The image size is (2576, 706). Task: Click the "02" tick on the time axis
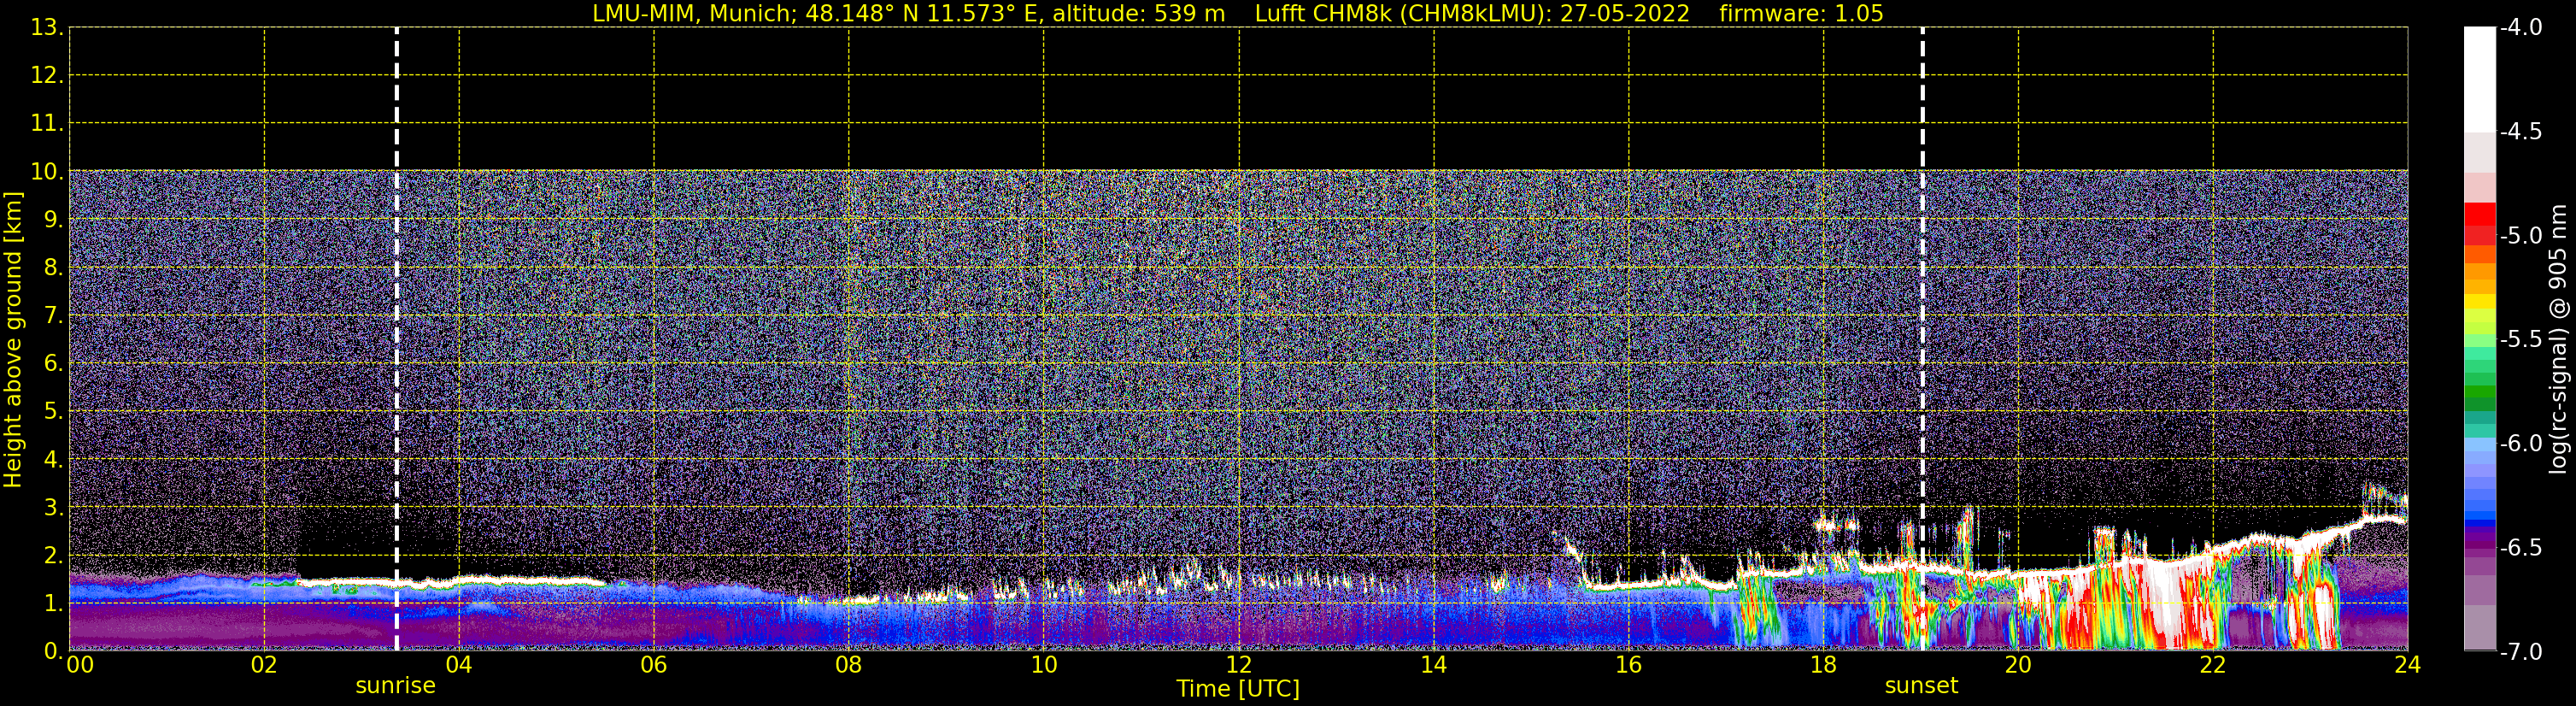(x=264, y=665)
